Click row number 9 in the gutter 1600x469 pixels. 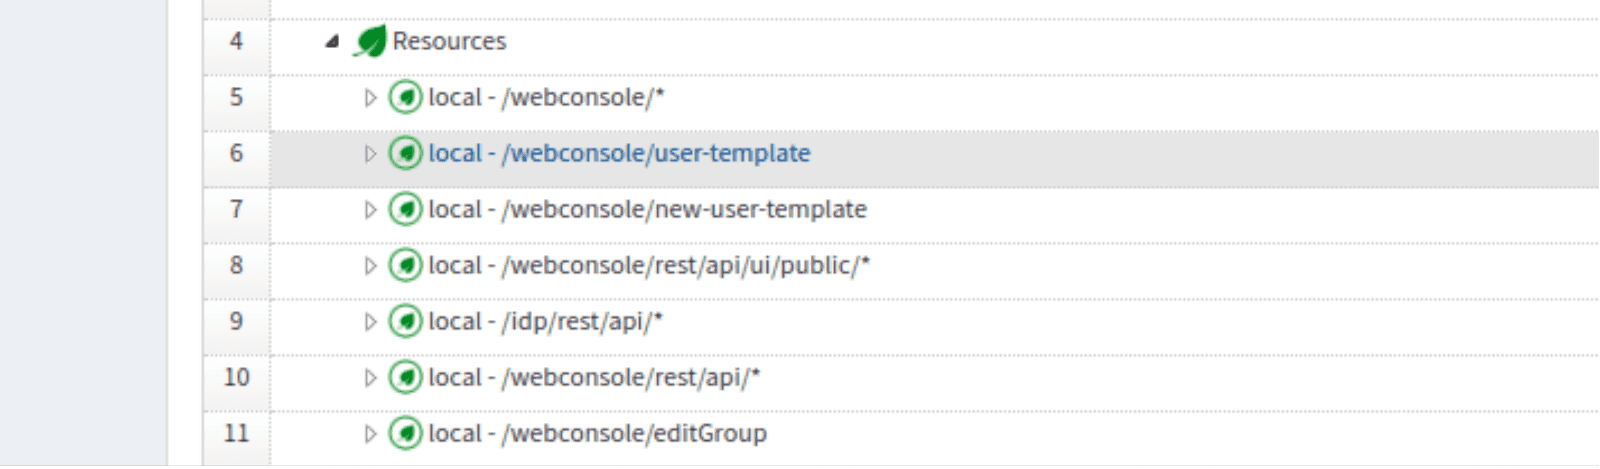tap(236, 322)
